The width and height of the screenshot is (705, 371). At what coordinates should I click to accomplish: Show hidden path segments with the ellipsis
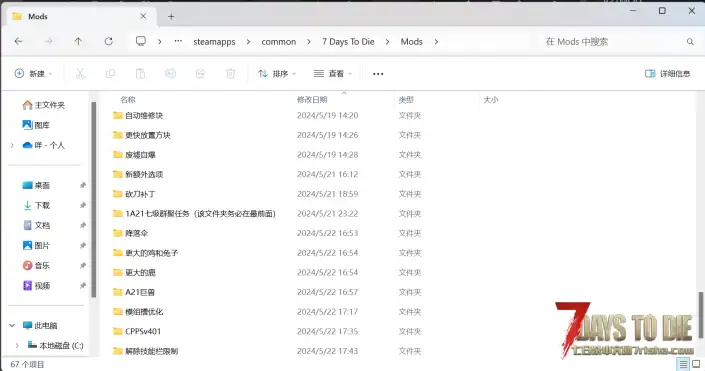(178, 41)
